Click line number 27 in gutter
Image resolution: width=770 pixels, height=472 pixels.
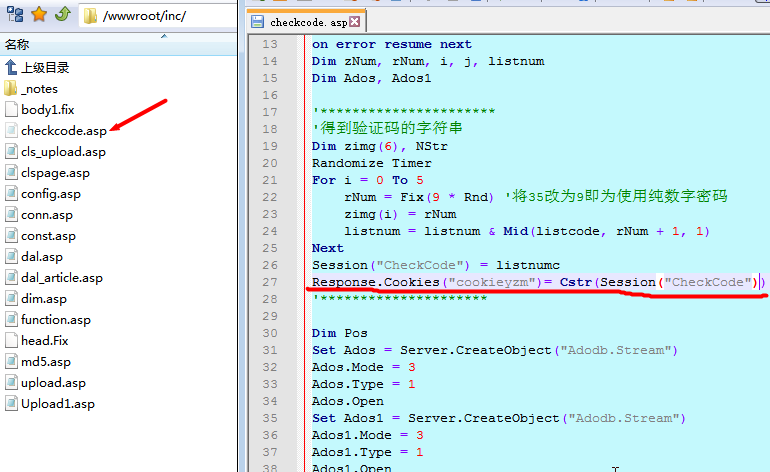(x=270, y=282)
